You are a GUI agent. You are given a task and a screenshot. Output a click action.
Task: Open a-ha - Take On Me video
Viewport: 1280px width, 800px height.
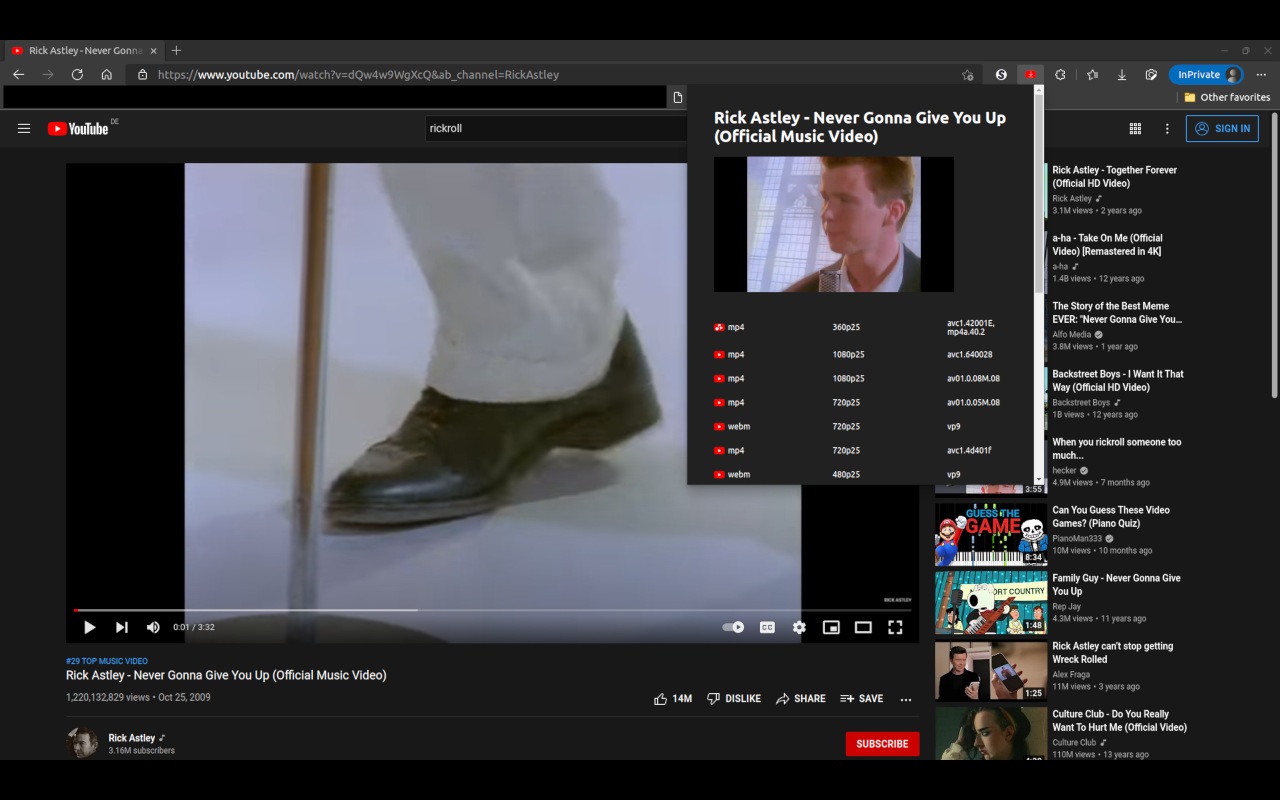1107,244
